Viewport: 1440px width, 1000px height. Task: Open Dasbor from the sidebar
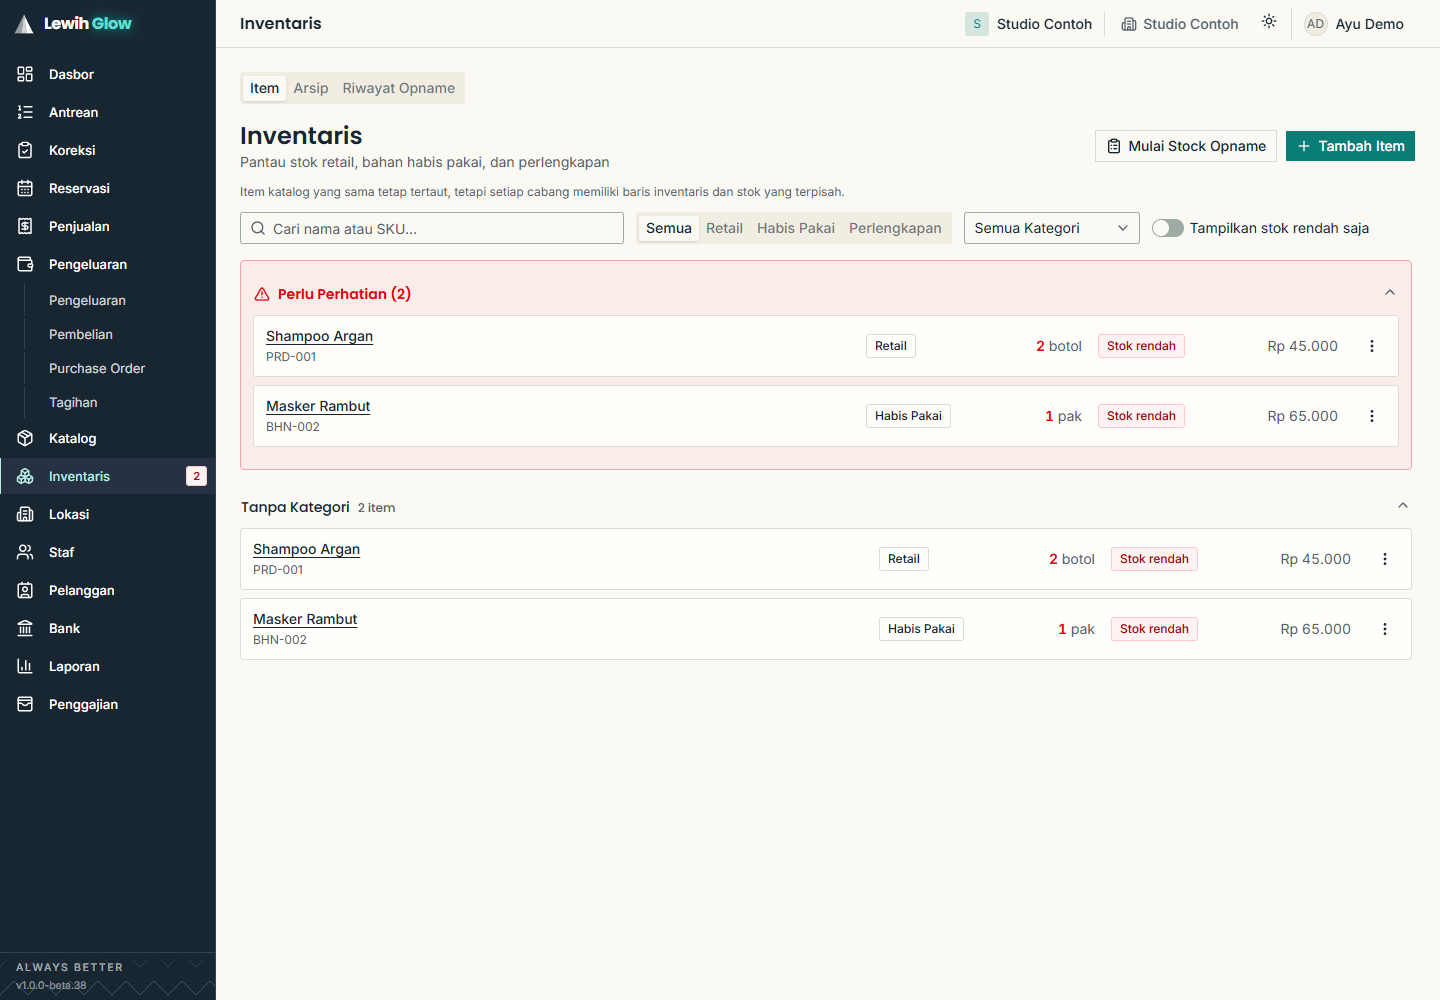click(108, 74)
